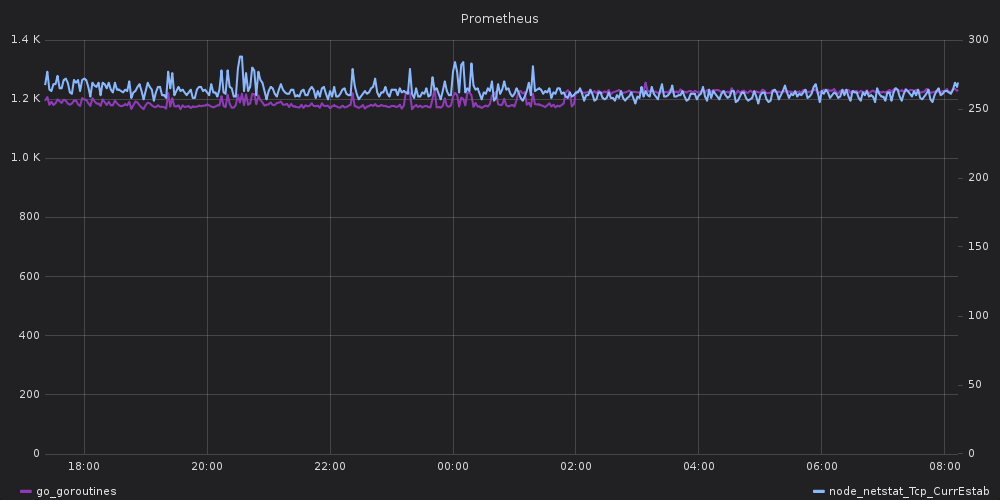Click the 400 left axis label

[30, 335]
